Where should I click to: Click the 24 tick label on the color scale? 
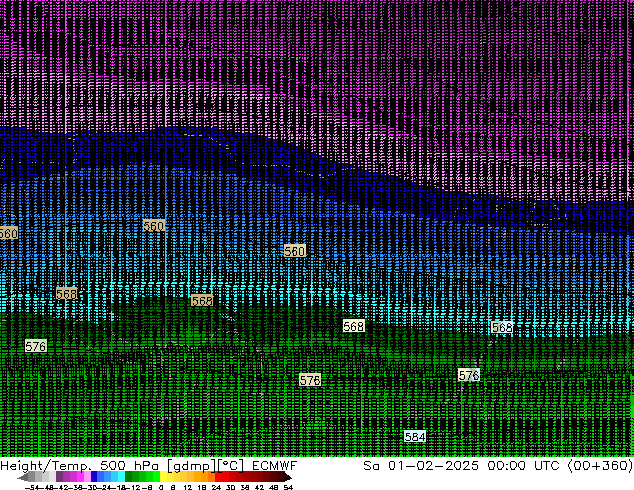point(217,487)
